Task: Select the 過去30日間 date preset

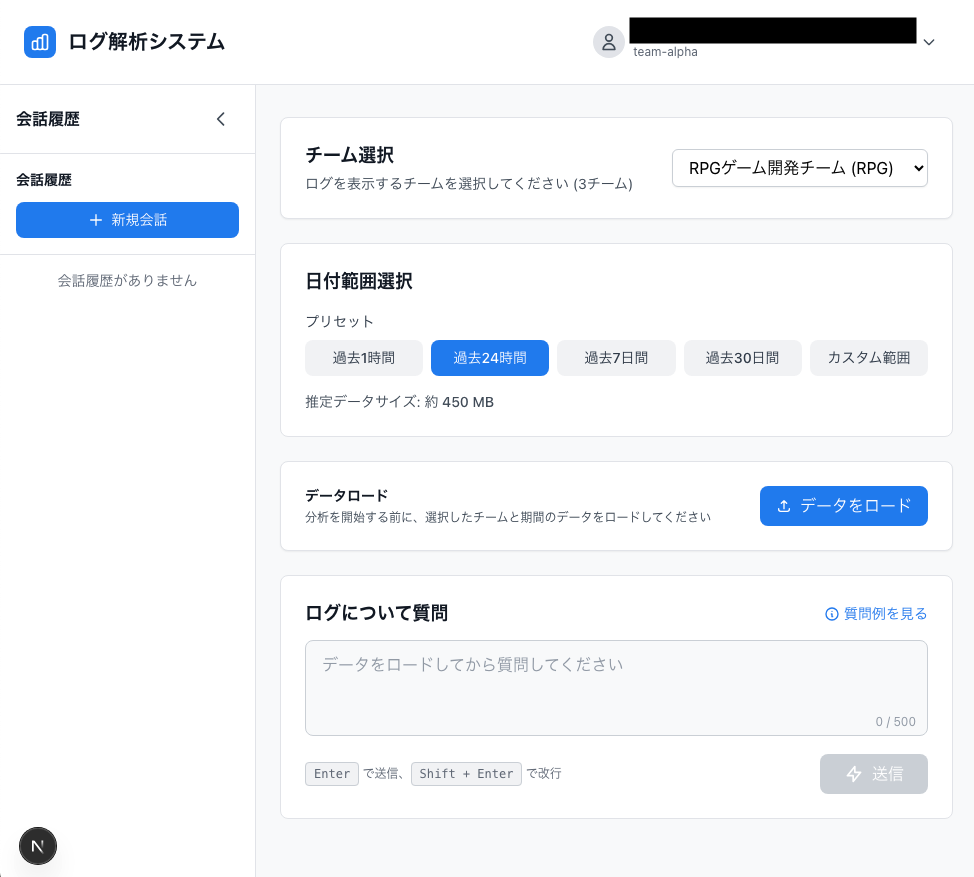Action: pos(742,357)
